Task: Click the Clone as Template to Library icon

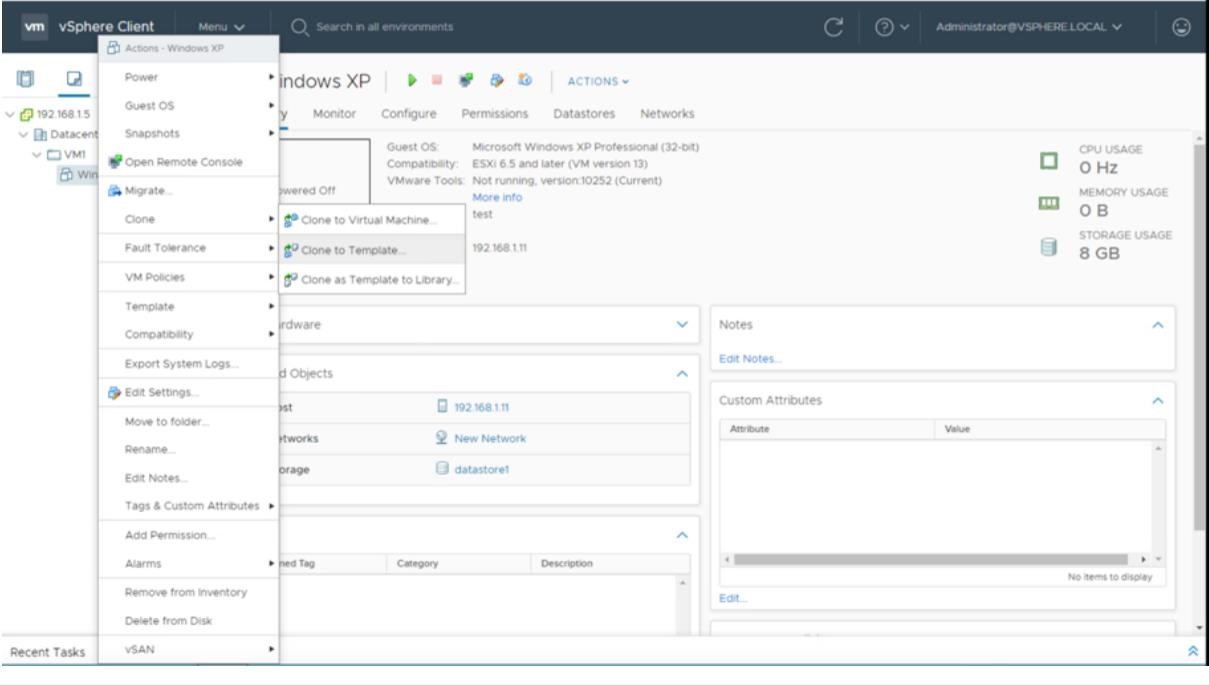Action: point(291,280)
